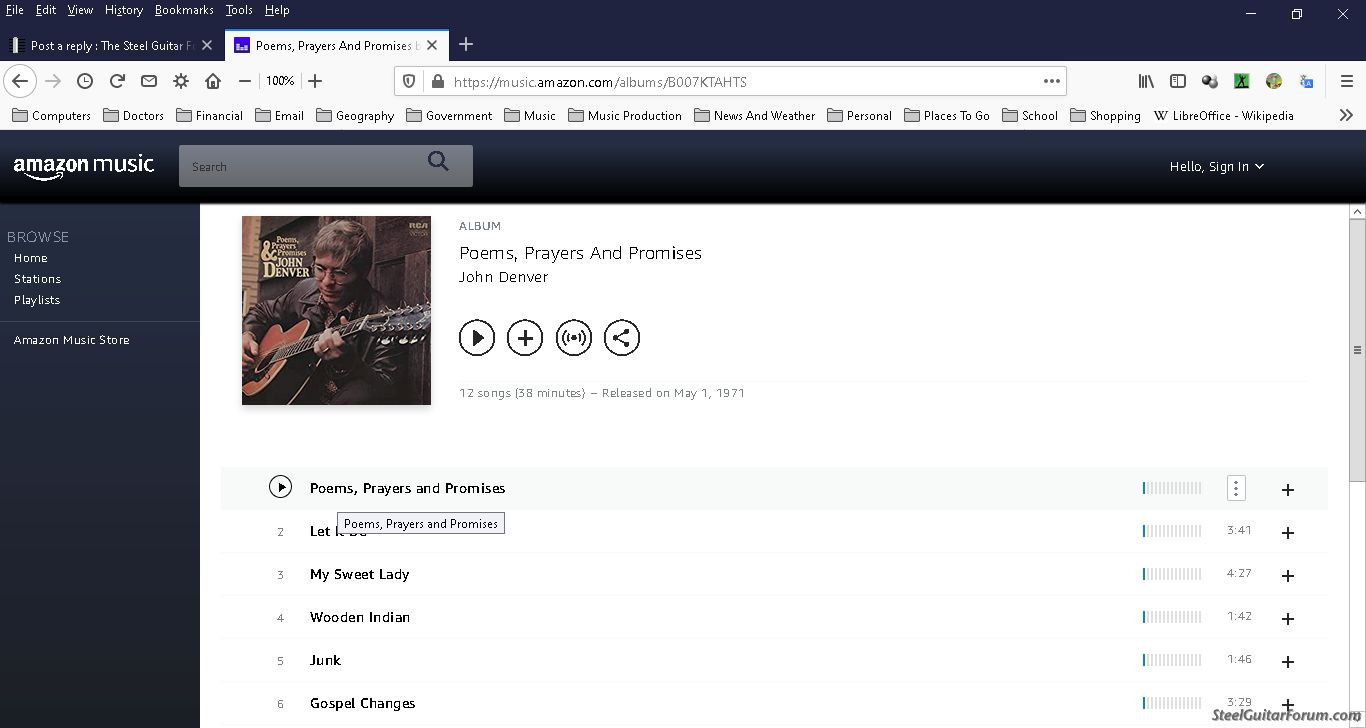Screen dimensions: 1366x728
Task: Click popularity bar of My Sweet Lady
Action: coord(1172,574)
